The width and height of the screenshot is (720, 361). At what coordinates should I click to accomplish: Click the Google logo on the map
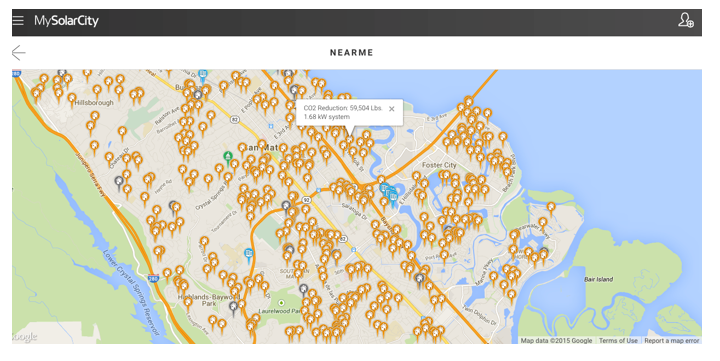point(25,337)
